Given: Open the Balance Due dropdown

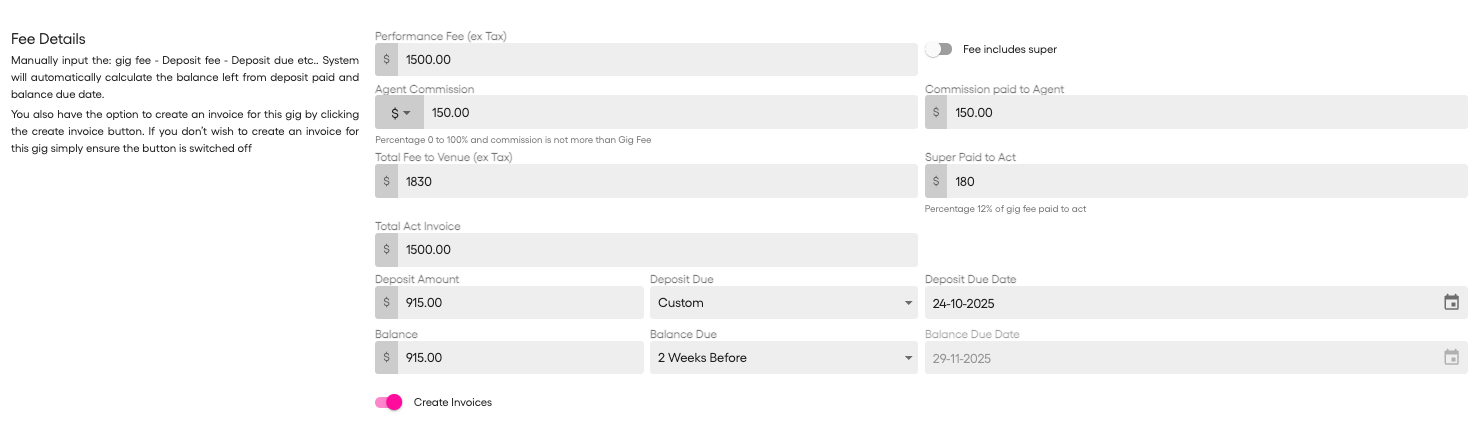Looking at the screenshot, I should [x=783, y=358].
